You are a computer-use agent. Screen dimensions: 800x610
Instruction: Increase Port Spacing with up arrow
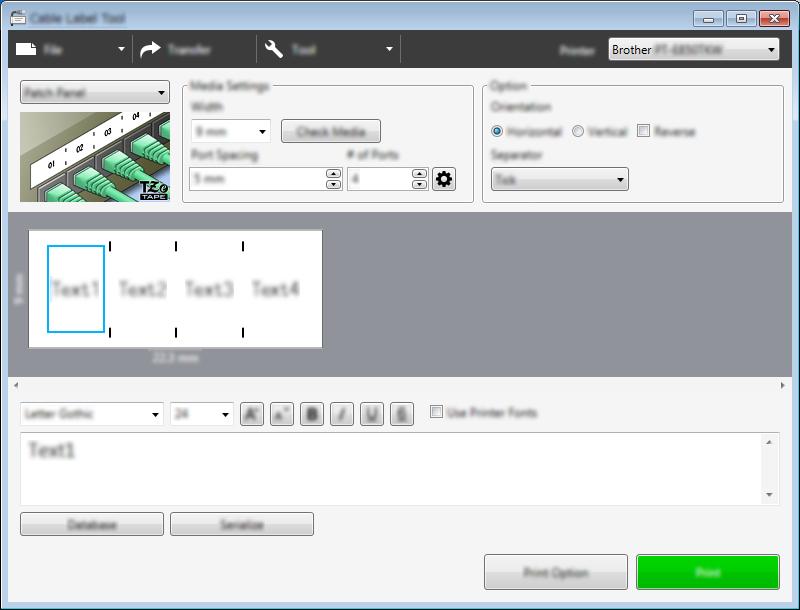tap(334, 174)
